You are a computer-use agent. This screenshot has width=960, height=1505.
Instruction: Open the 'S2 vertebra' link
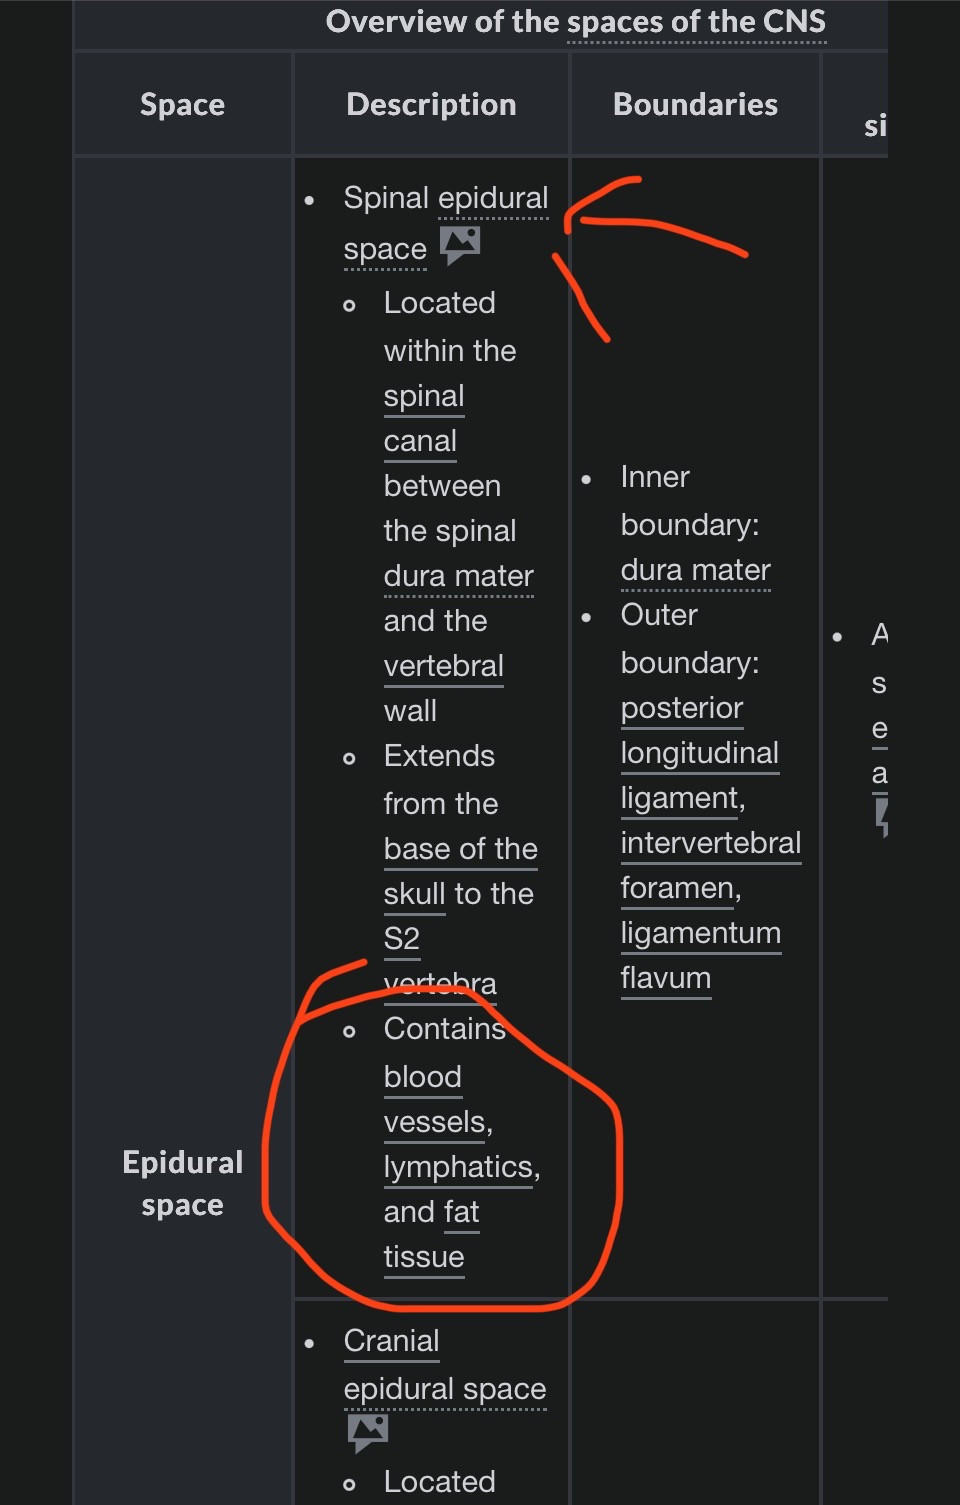pos(440,961)
